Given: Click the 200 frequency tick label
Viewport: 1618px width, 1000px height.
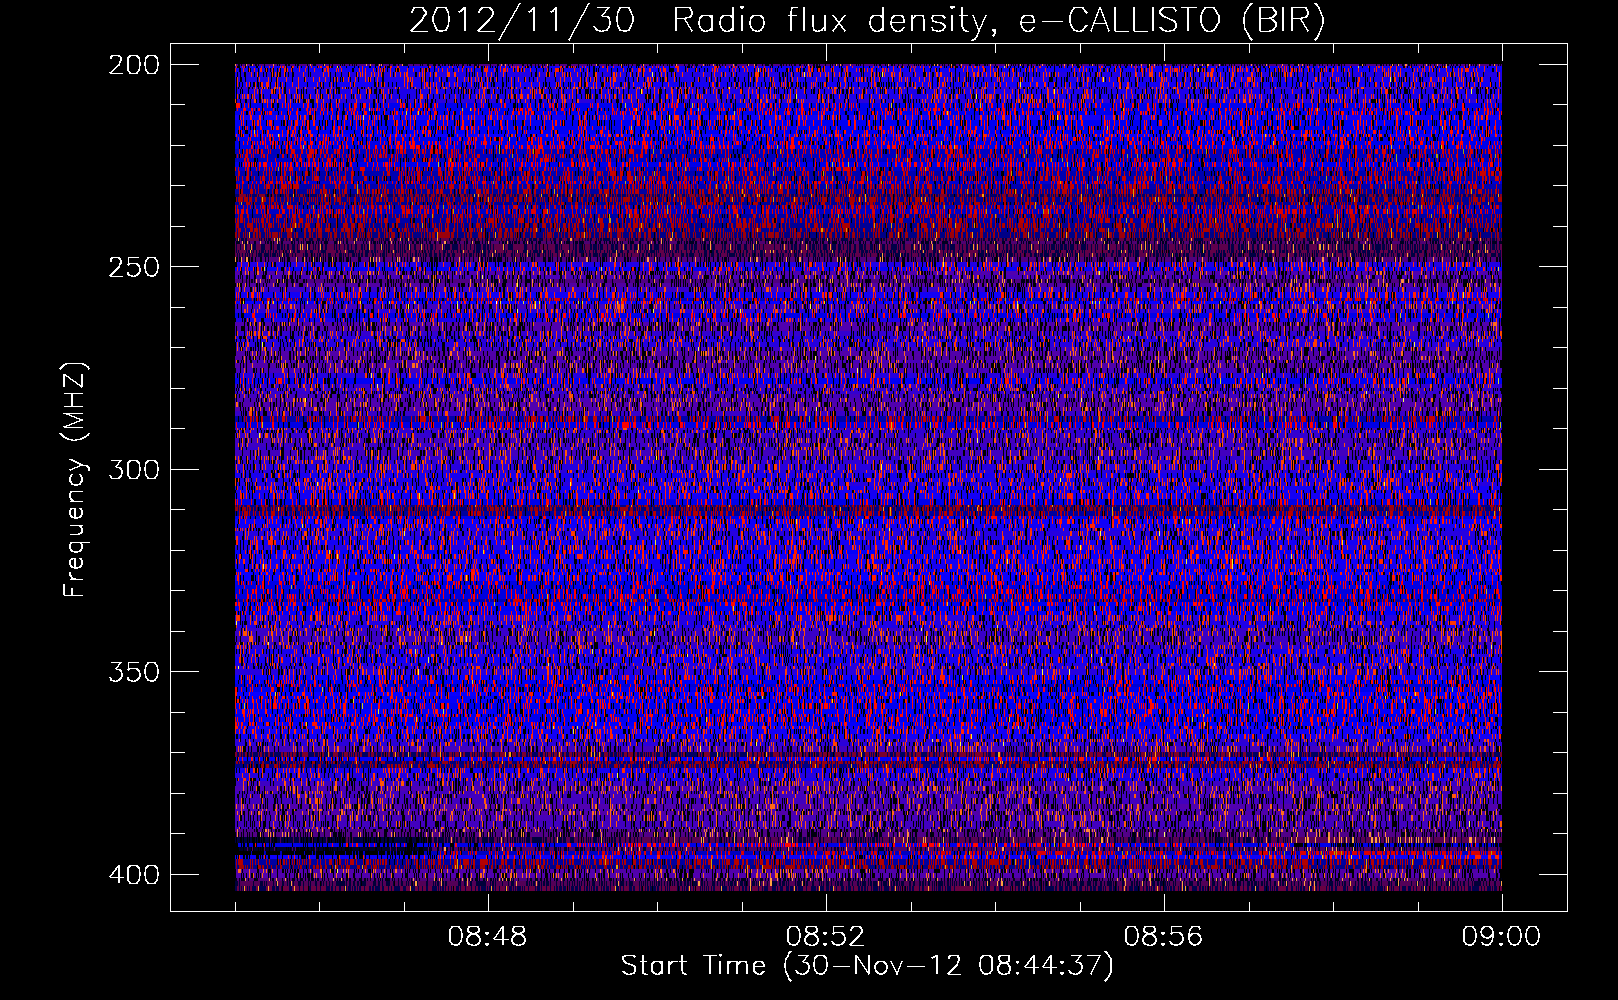Looking at the screenshot, I should tap(134, 64).
